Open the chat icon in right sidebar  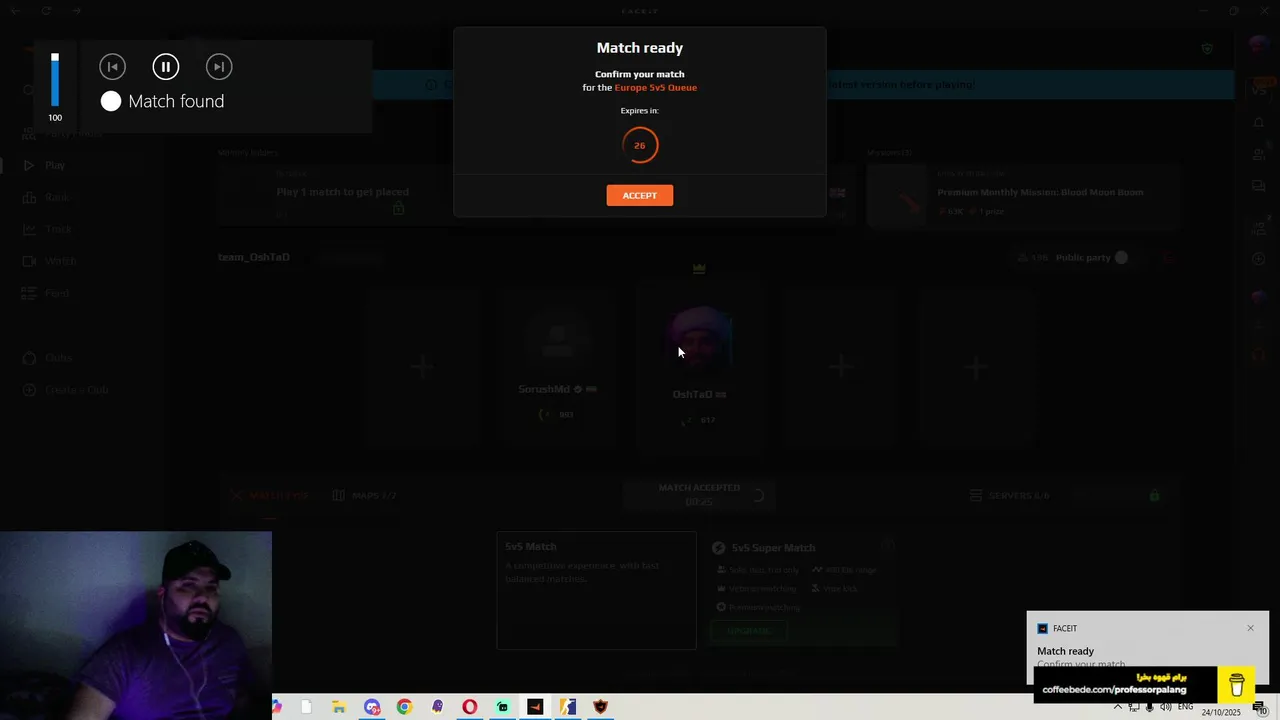click(x=1259, y=186)
